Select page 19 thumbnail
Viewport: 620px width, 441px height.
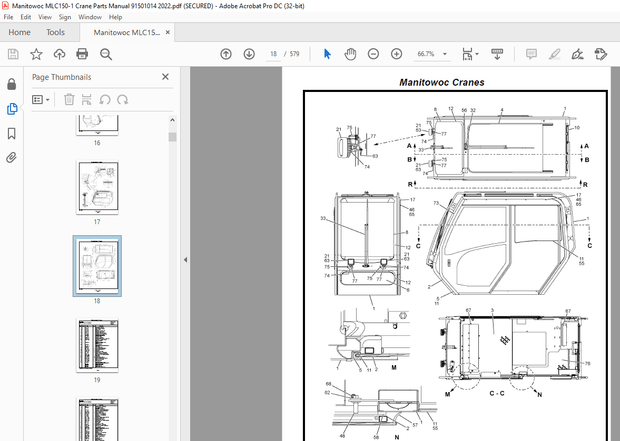[97, 346]
